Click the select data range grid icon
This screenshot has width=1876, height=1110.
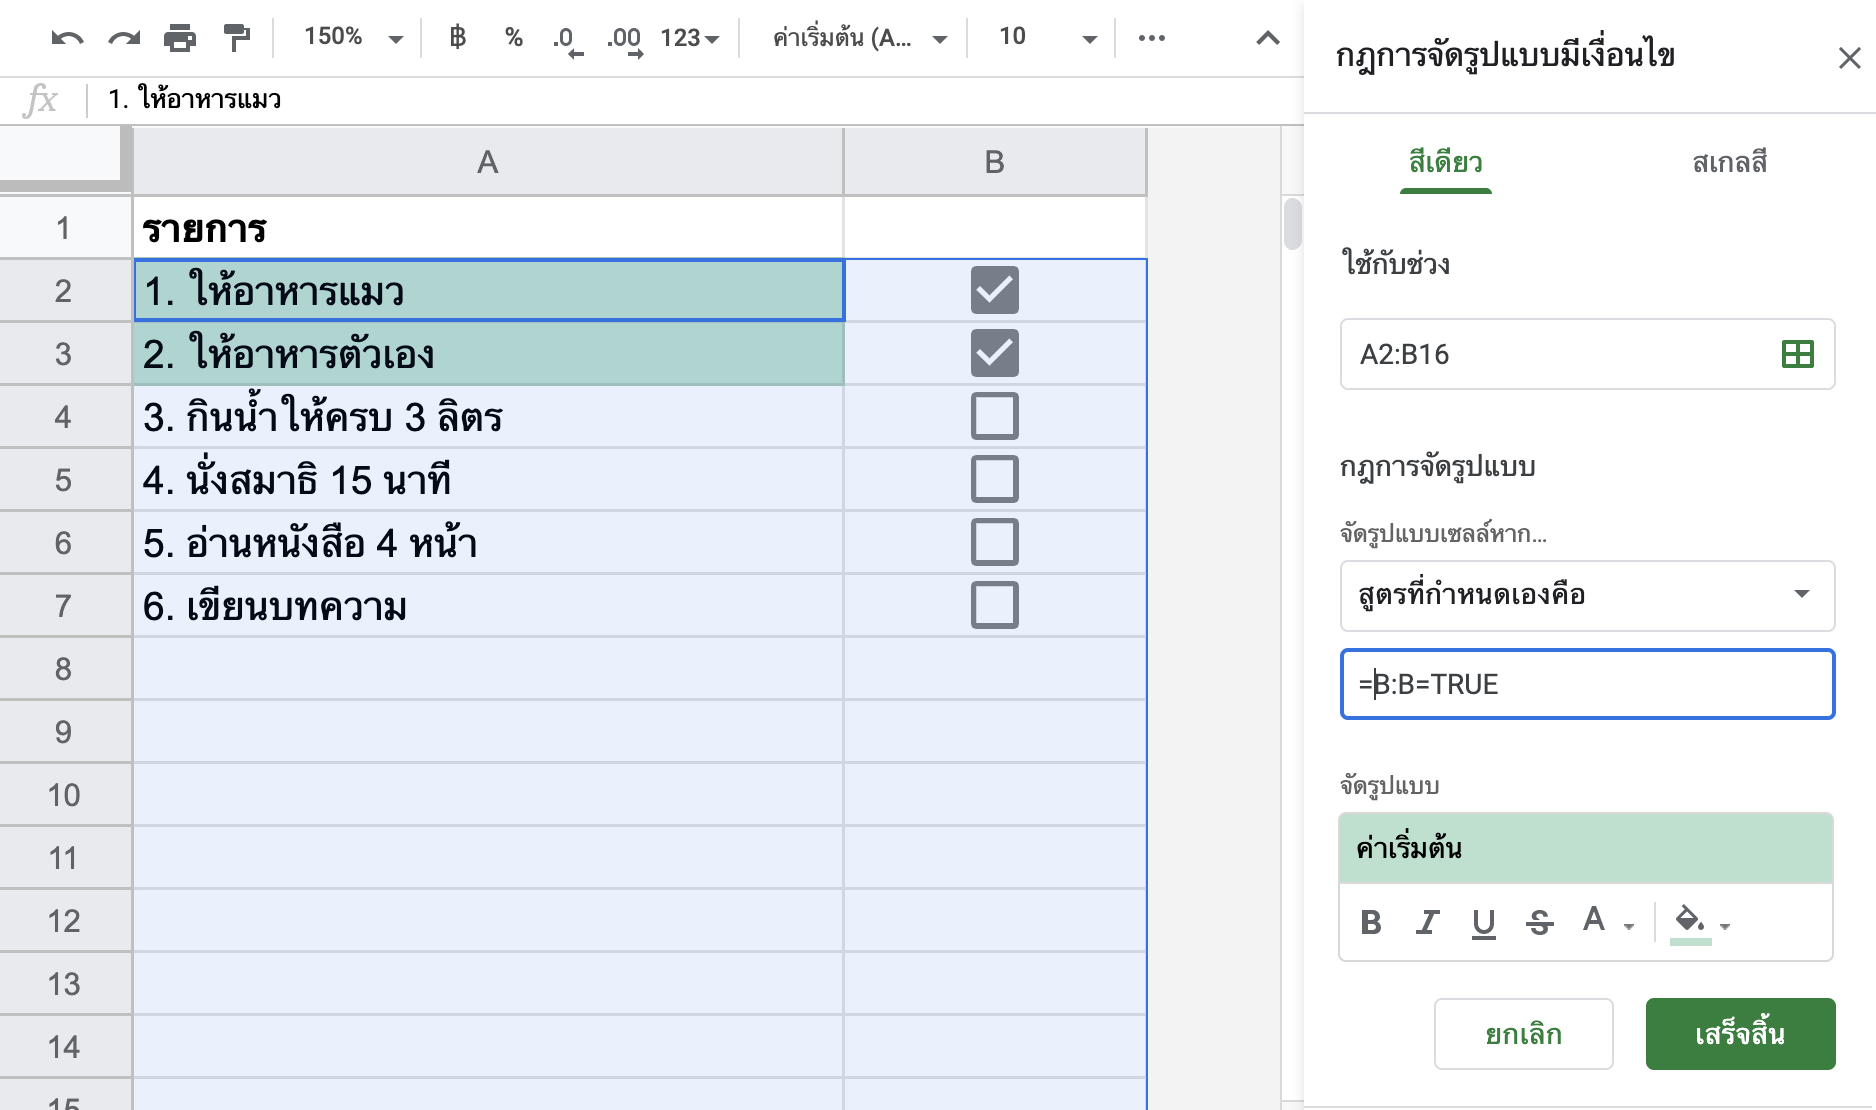point(1798,354)
